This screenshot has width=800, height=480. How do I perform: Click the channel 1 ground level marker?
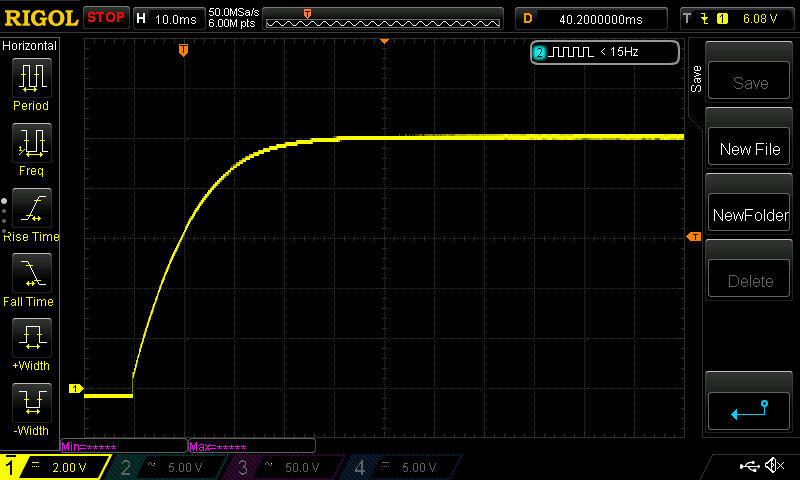coord(76,389)
